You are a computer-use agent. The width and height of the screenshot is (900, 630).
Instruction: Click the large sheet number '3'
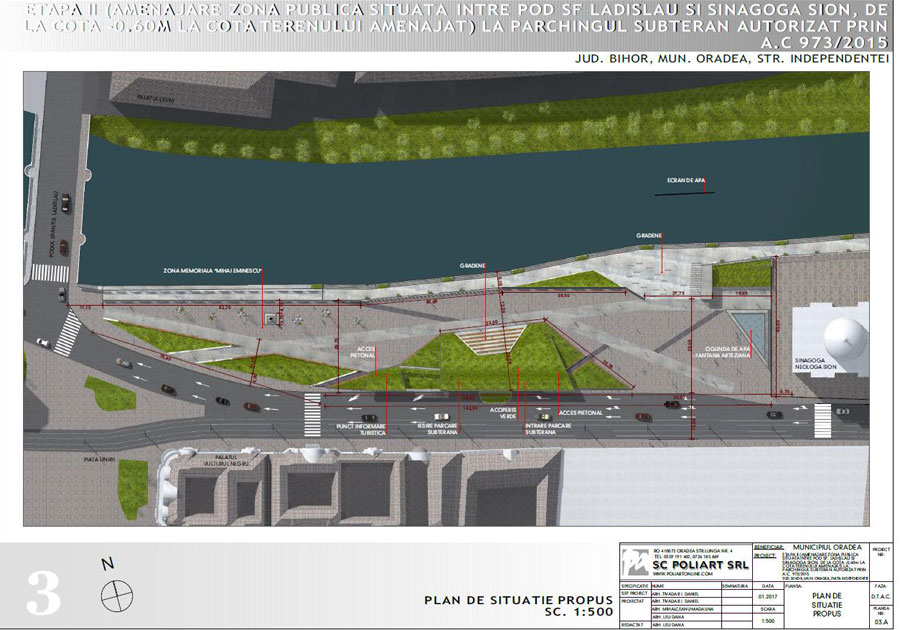pyautogui.click(x=43, y=593)
